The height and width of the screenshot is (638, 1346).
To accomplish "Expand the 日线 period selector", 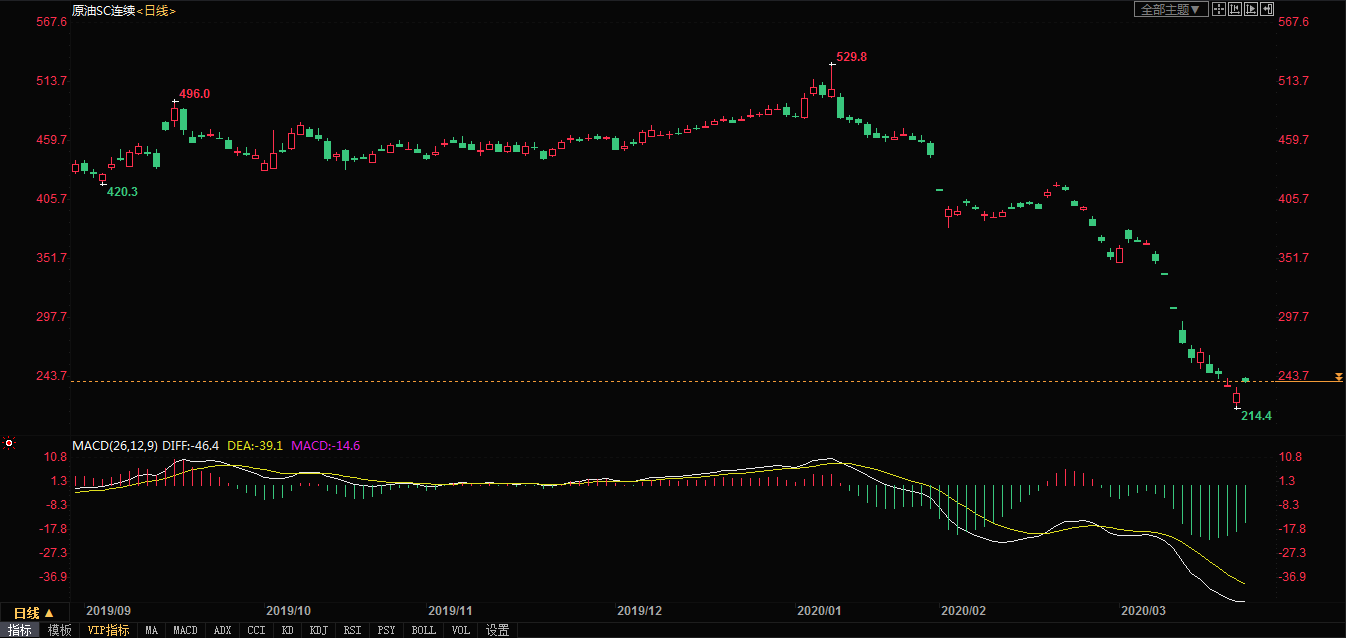I will 33,612.
